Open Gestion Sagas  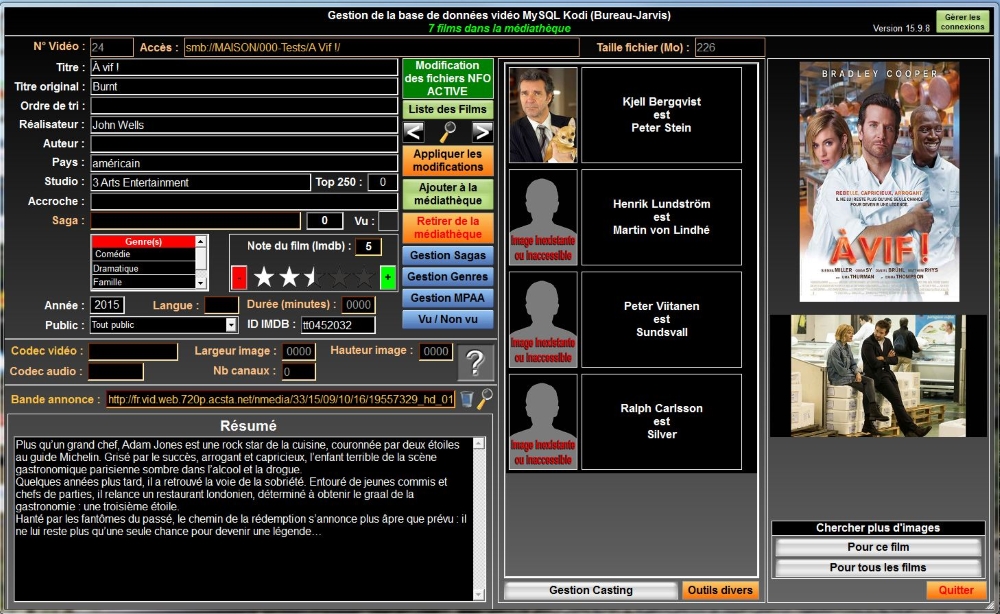point(447,256)
